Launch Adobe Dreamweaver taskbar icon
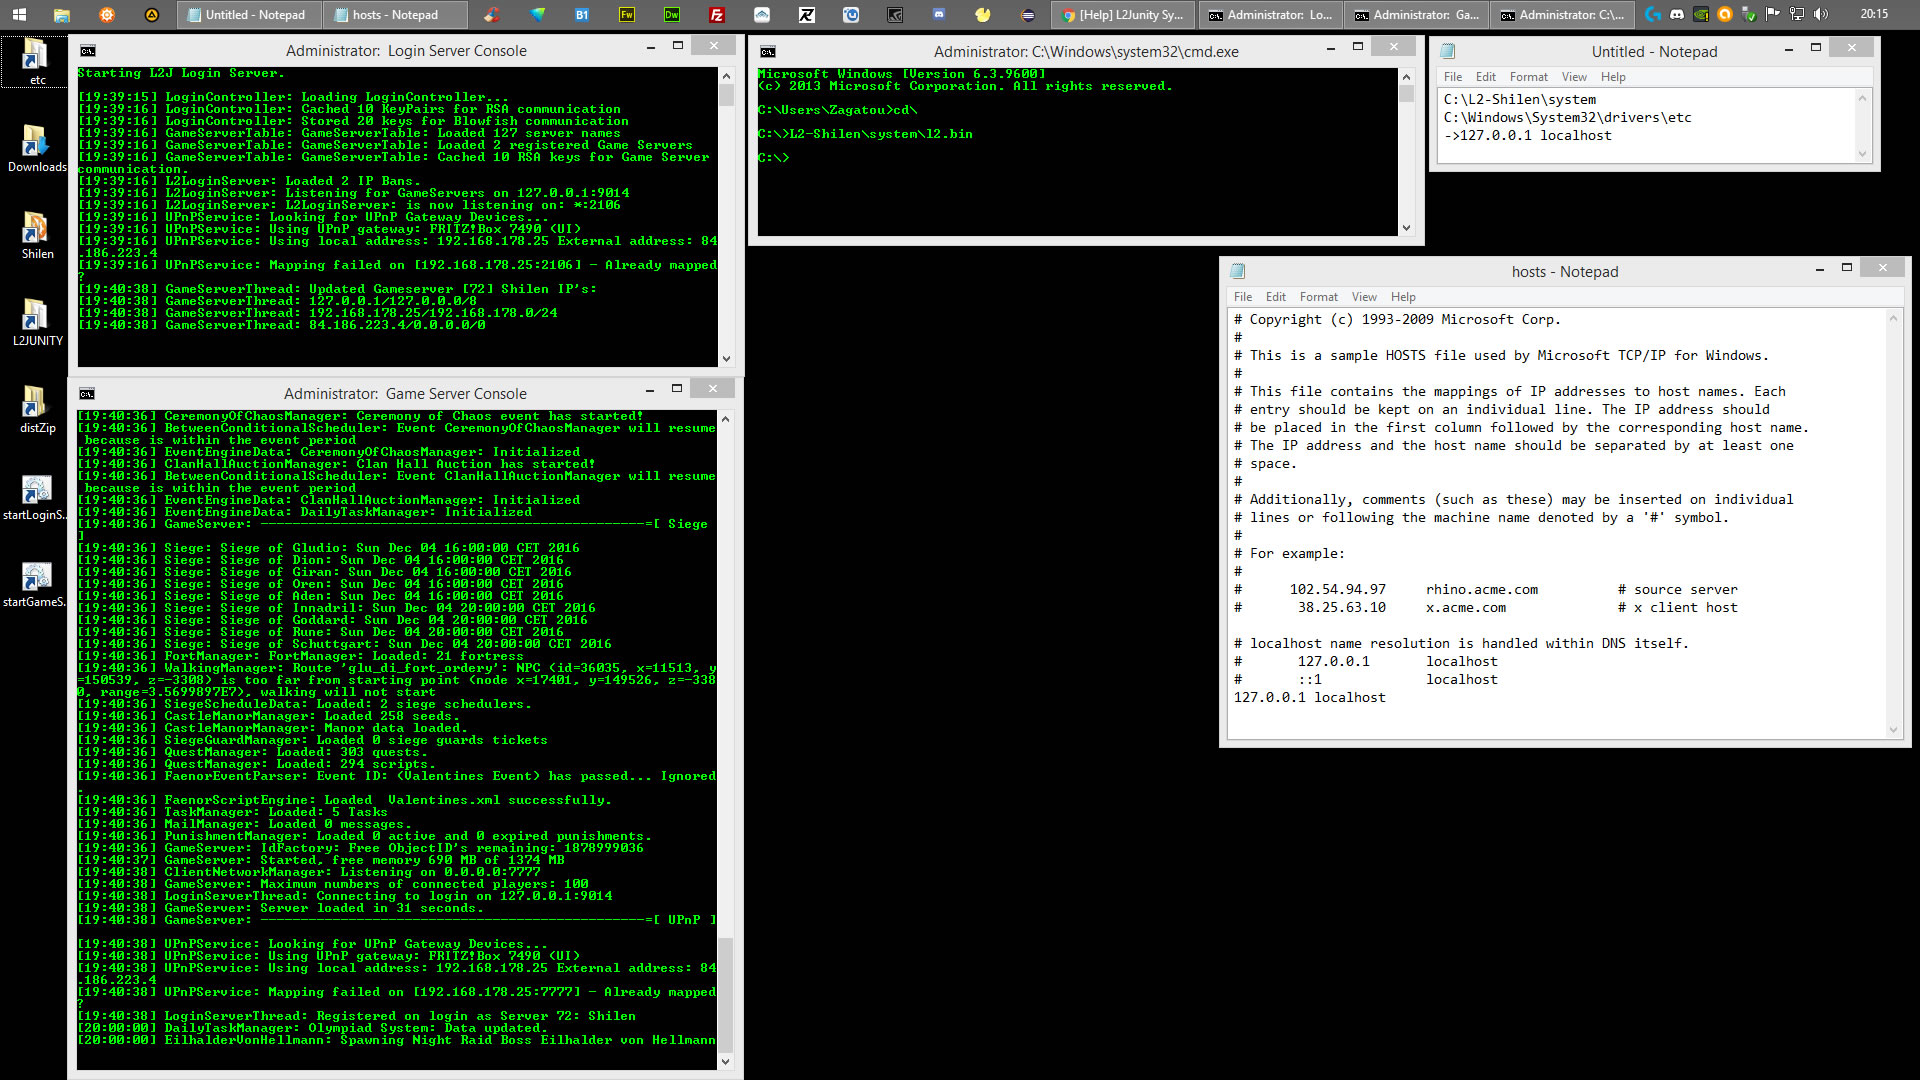This screenshot has height=1080, width=1920. 672,15
